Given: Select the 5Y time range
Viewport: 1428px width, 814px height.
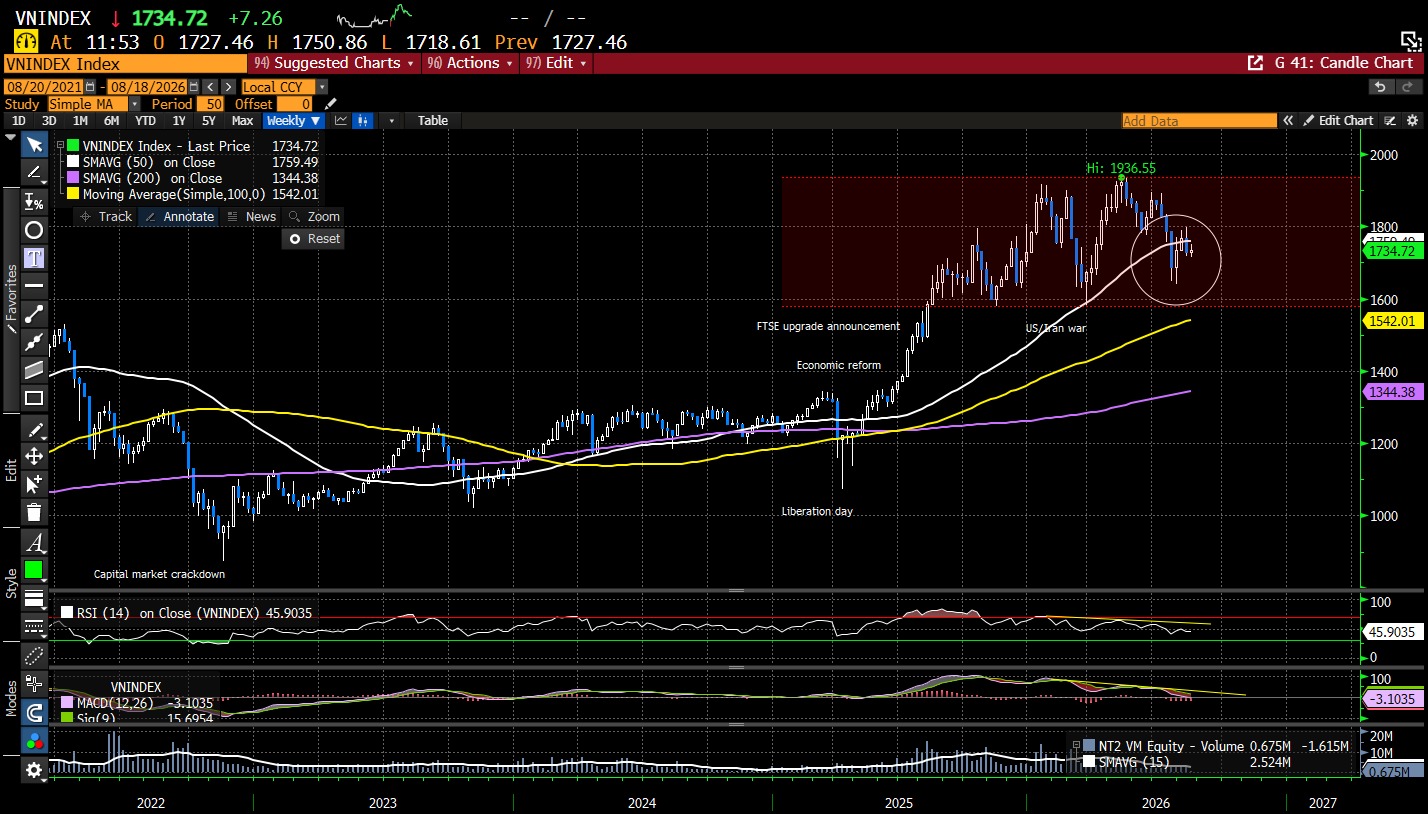Looking at the screenshot, I should tap(208, 121).
